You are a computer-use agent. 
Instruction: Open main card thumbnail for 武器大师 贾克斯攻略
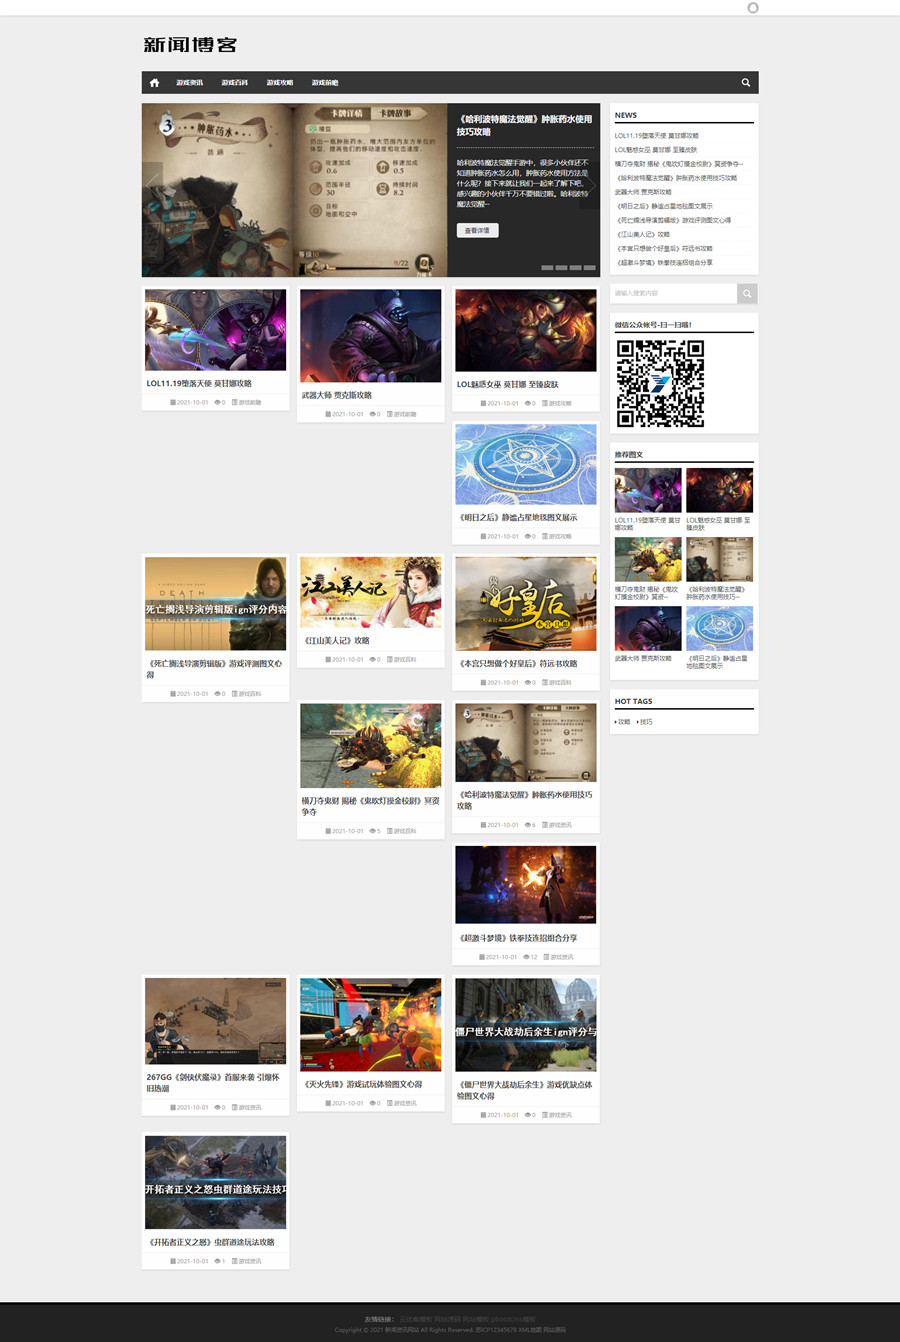370,336
